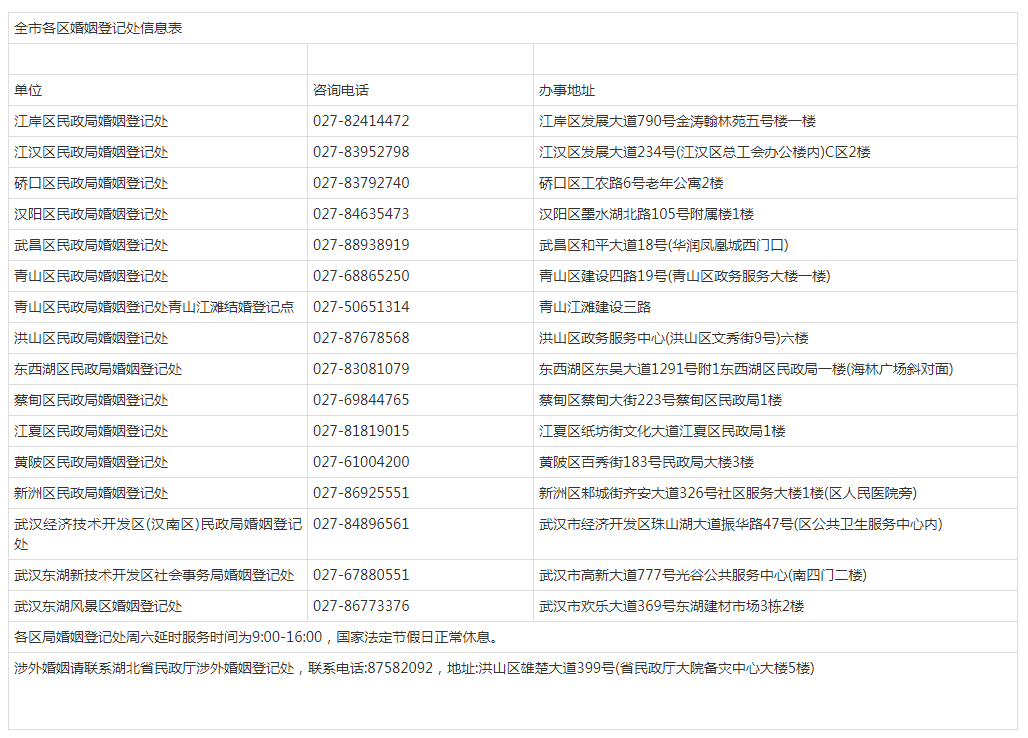This screenshot has width=1028, height=738.
Task: Click phone number 027-82414472
Action: [361, 121]
